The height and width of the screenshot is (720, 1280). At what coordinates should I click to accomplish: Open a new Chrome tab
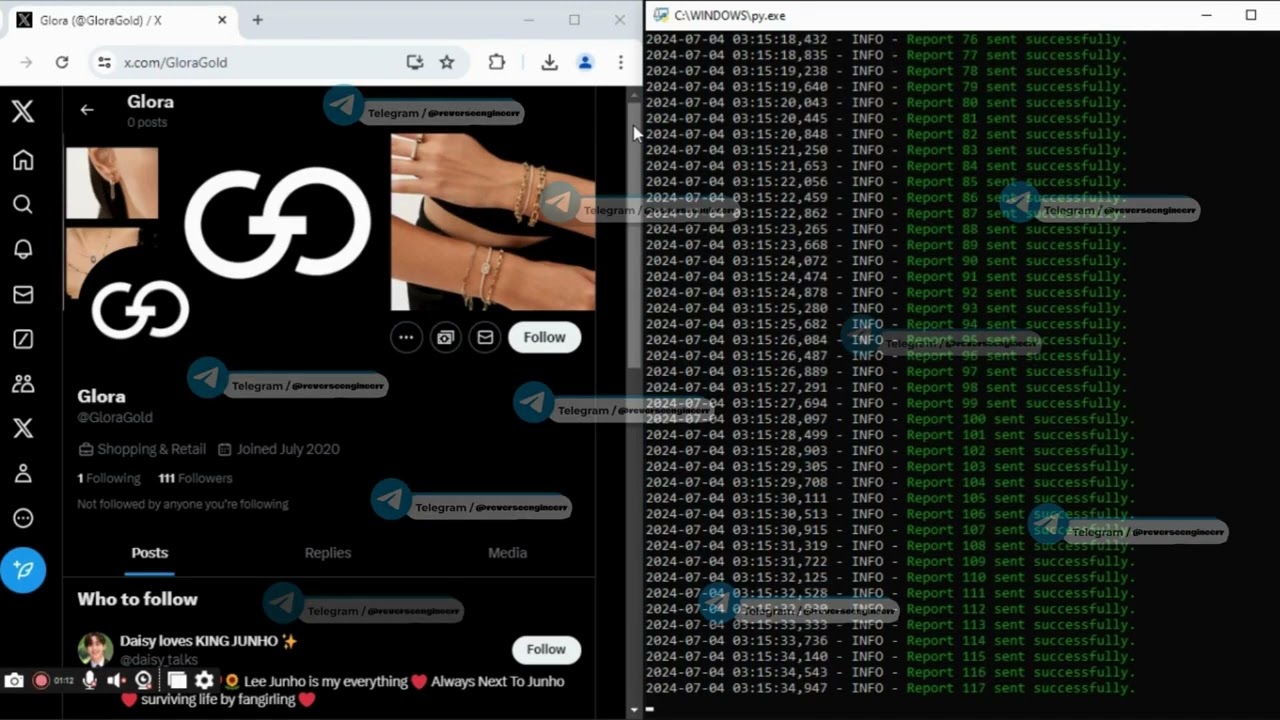(257, 20)
